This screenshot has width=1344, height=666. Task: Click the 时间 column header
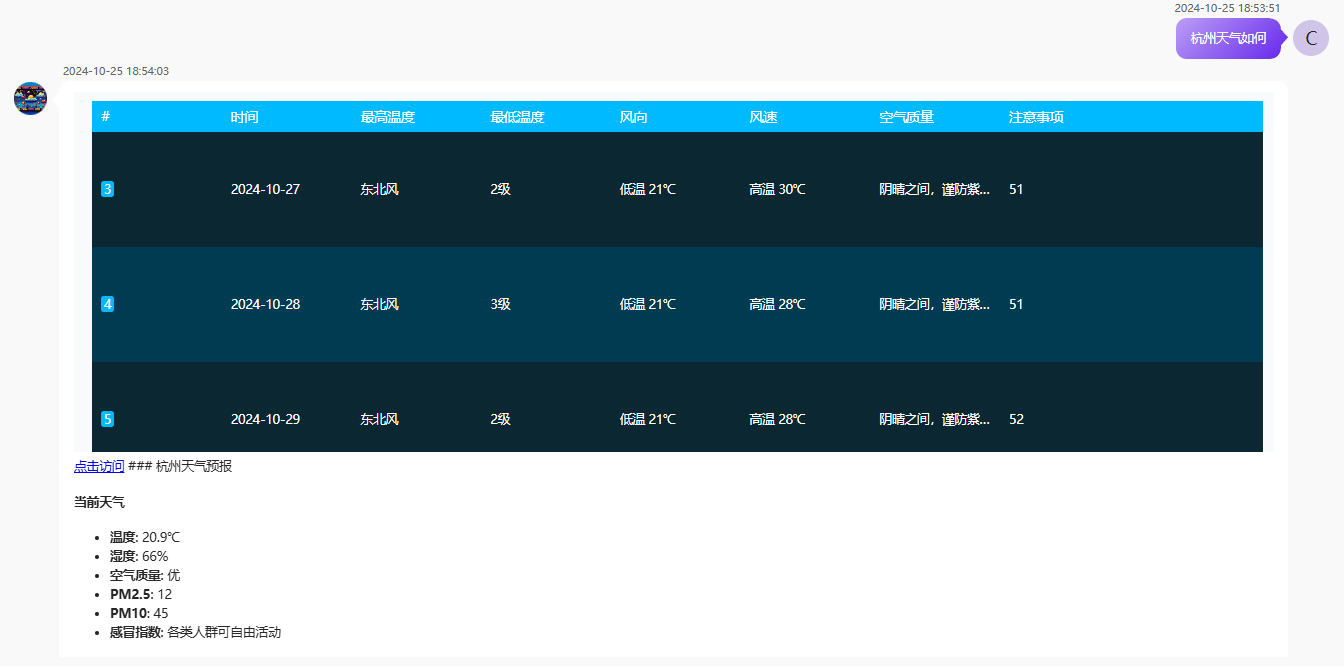244,117
